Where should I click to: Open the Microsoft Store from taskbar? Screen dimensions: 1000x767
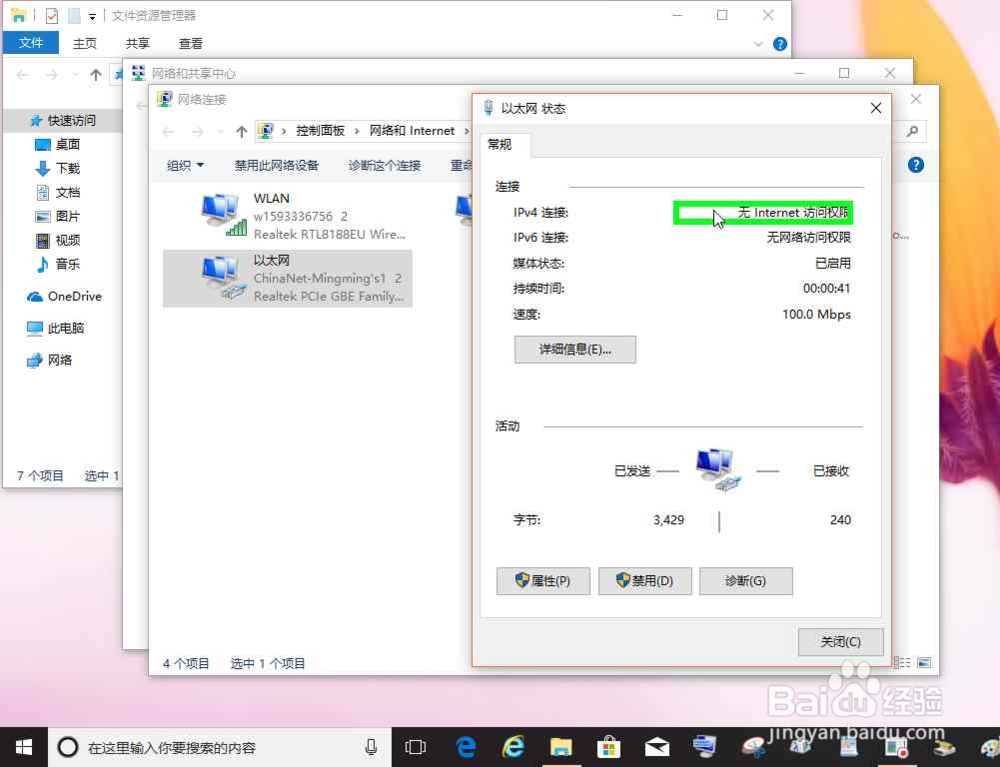click(x=608, y=746)
